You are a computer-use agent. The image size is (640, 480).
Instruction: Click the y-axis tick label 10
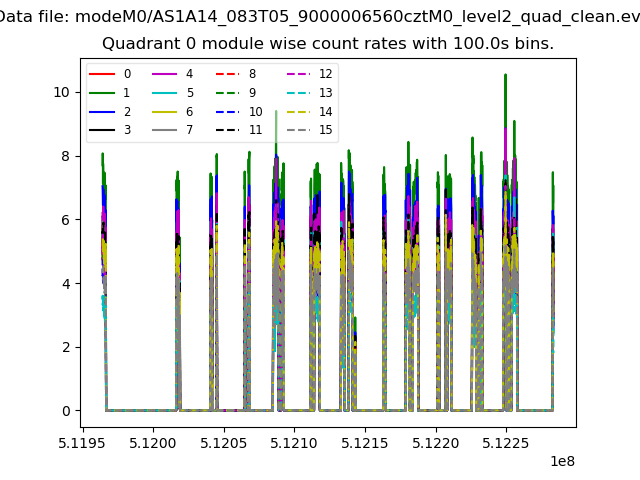[62, 92]
